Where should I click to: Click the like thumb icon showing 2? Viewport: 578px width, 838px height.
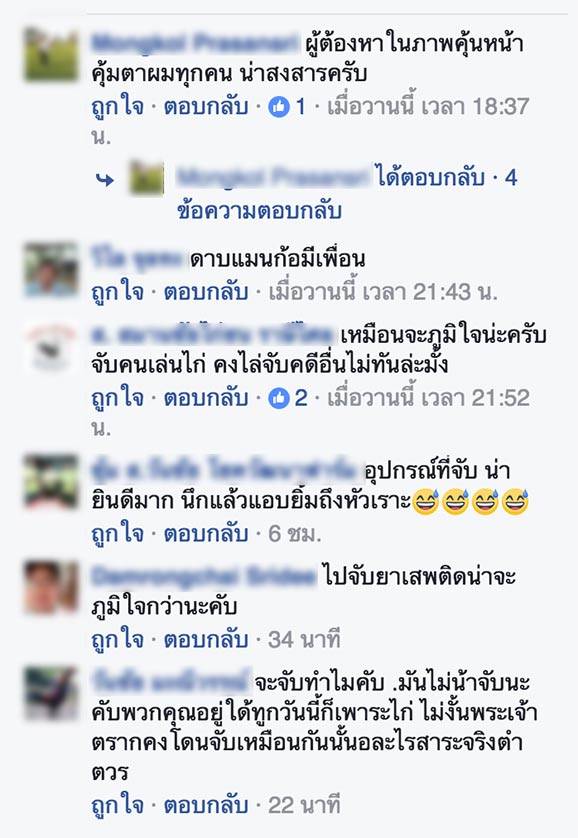click(x=278, y=399)
